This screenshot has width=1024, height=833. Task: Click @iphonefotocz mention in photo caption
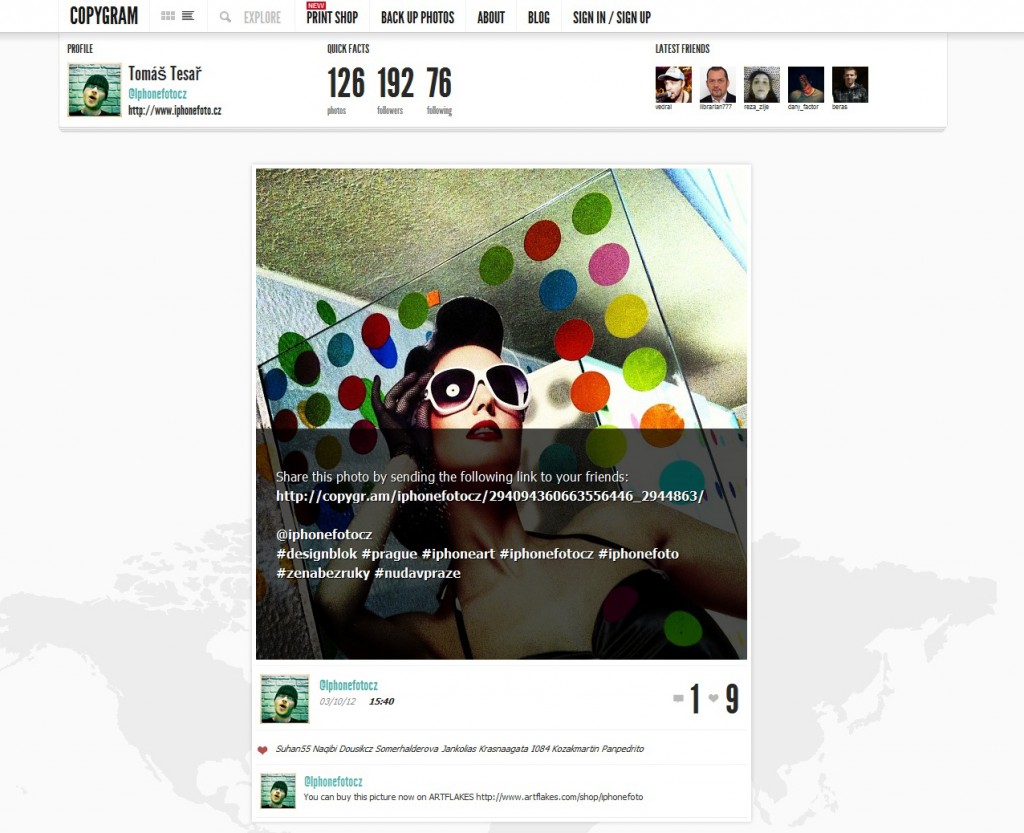tap(324, 534)
